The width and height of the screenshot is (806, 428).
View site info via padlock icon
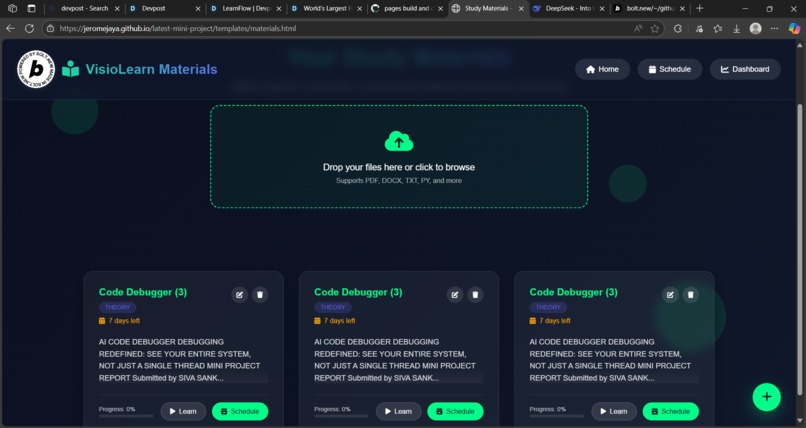click(x=50, y=28)
